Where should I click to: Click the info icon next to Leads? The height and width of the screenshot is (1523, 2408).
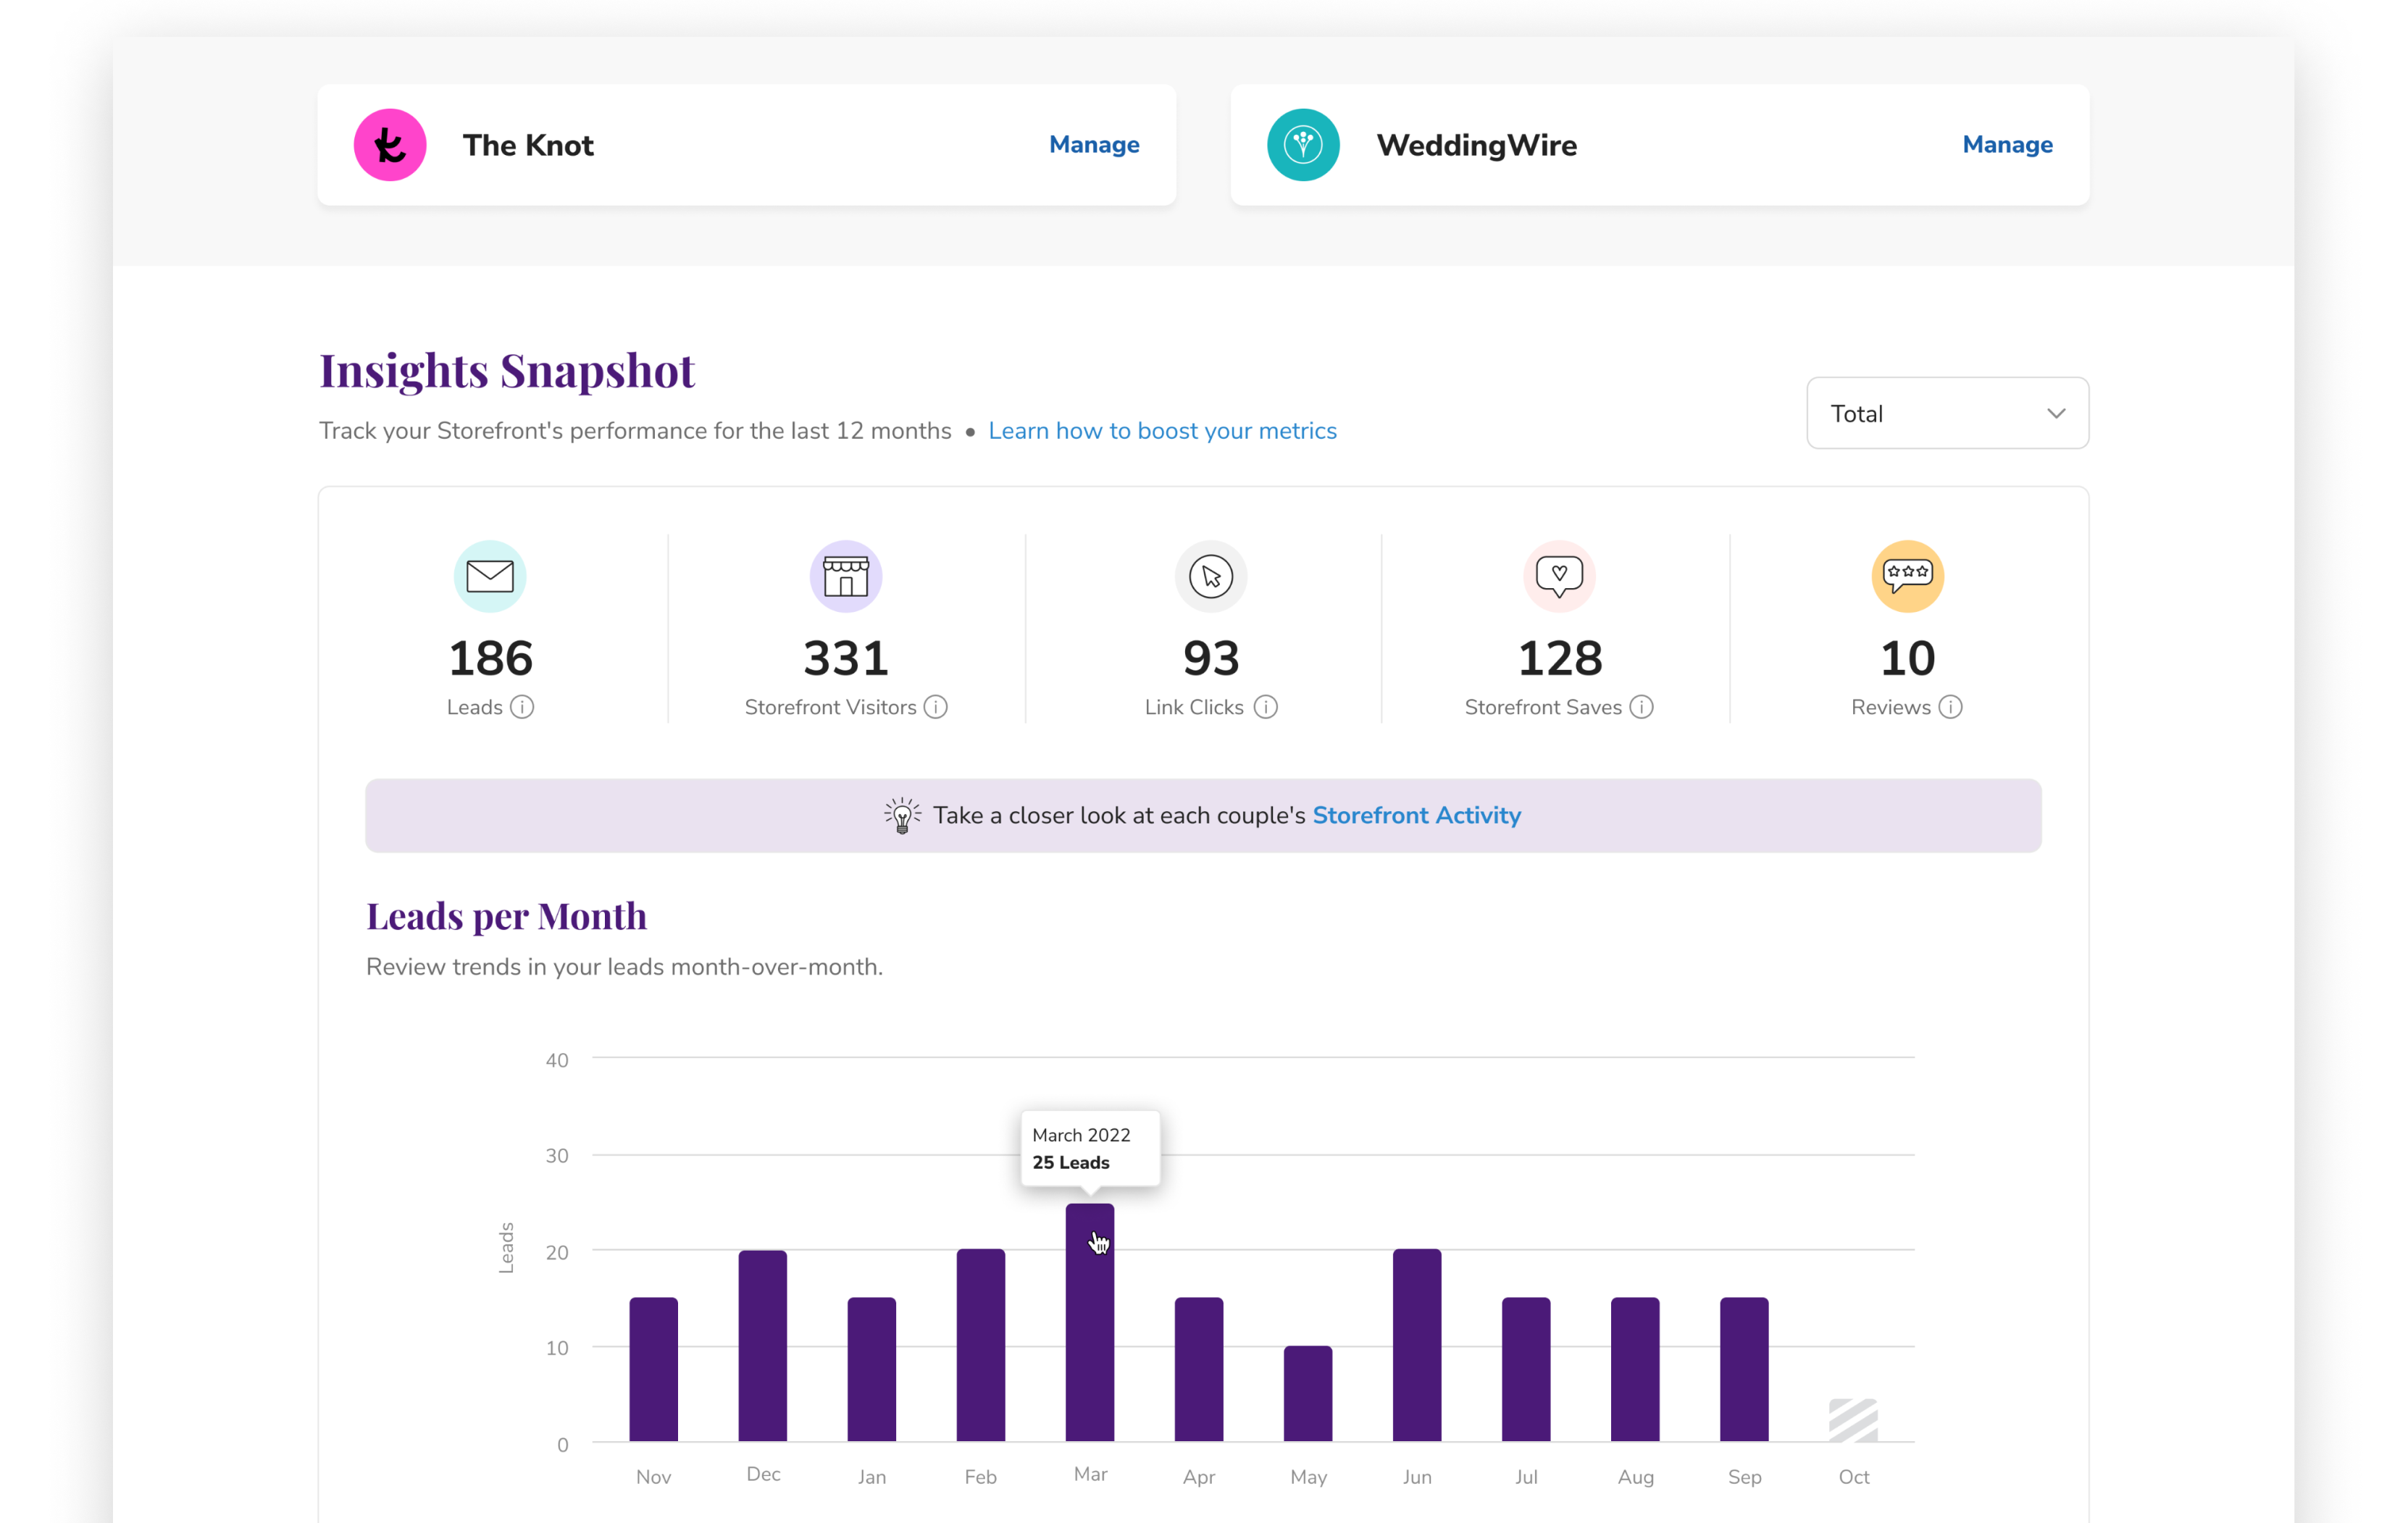click(x=522, y=707)
